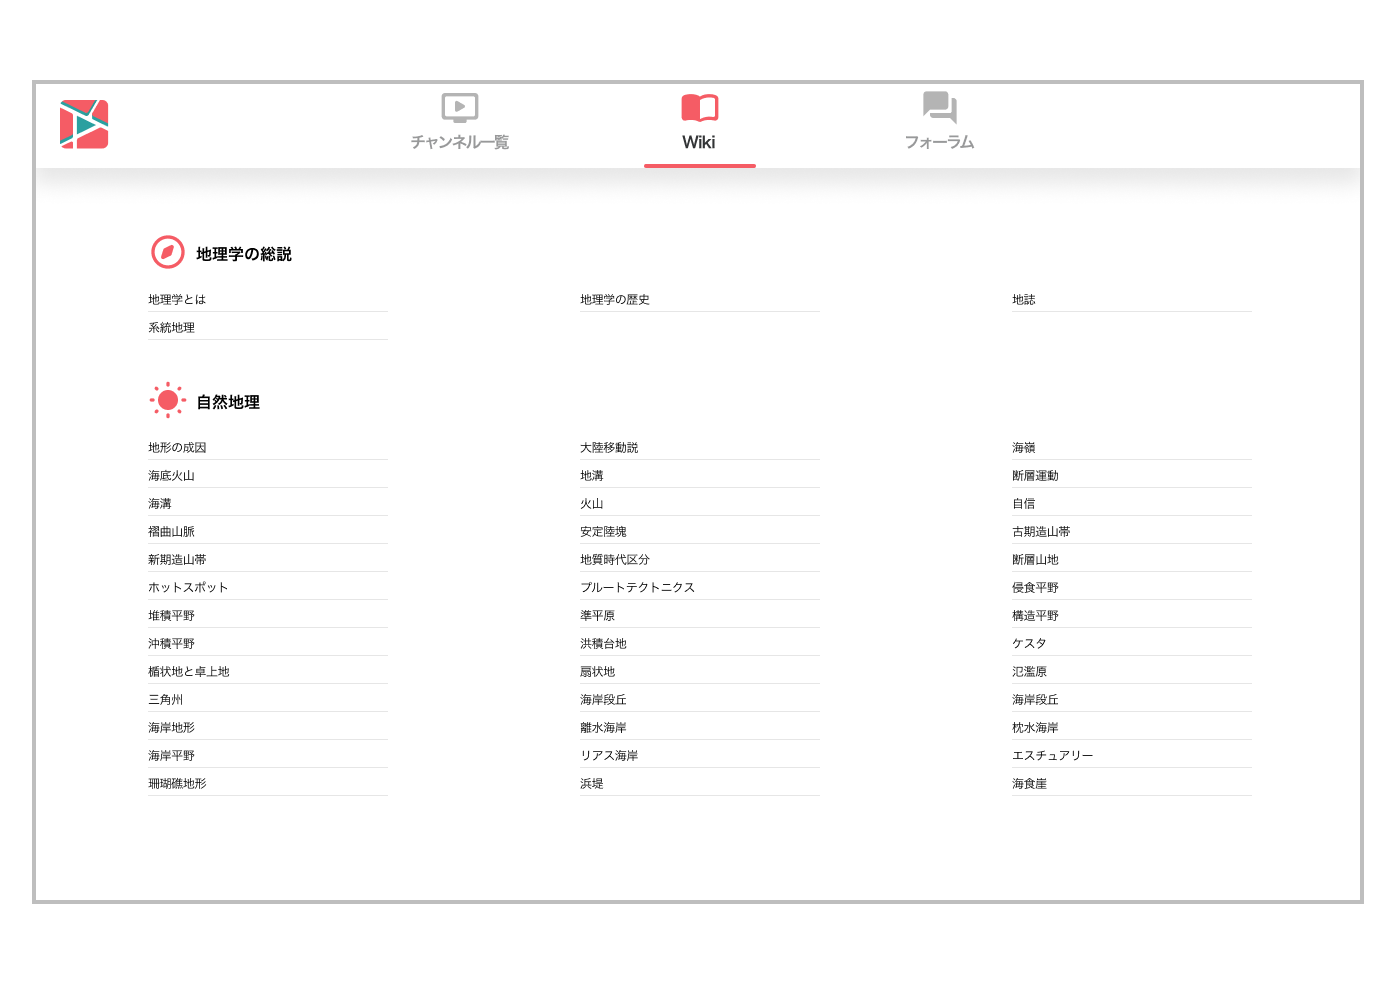Select the Wiki tab
This screenshot has height=984, width=1392.
(x=699, y=122)
